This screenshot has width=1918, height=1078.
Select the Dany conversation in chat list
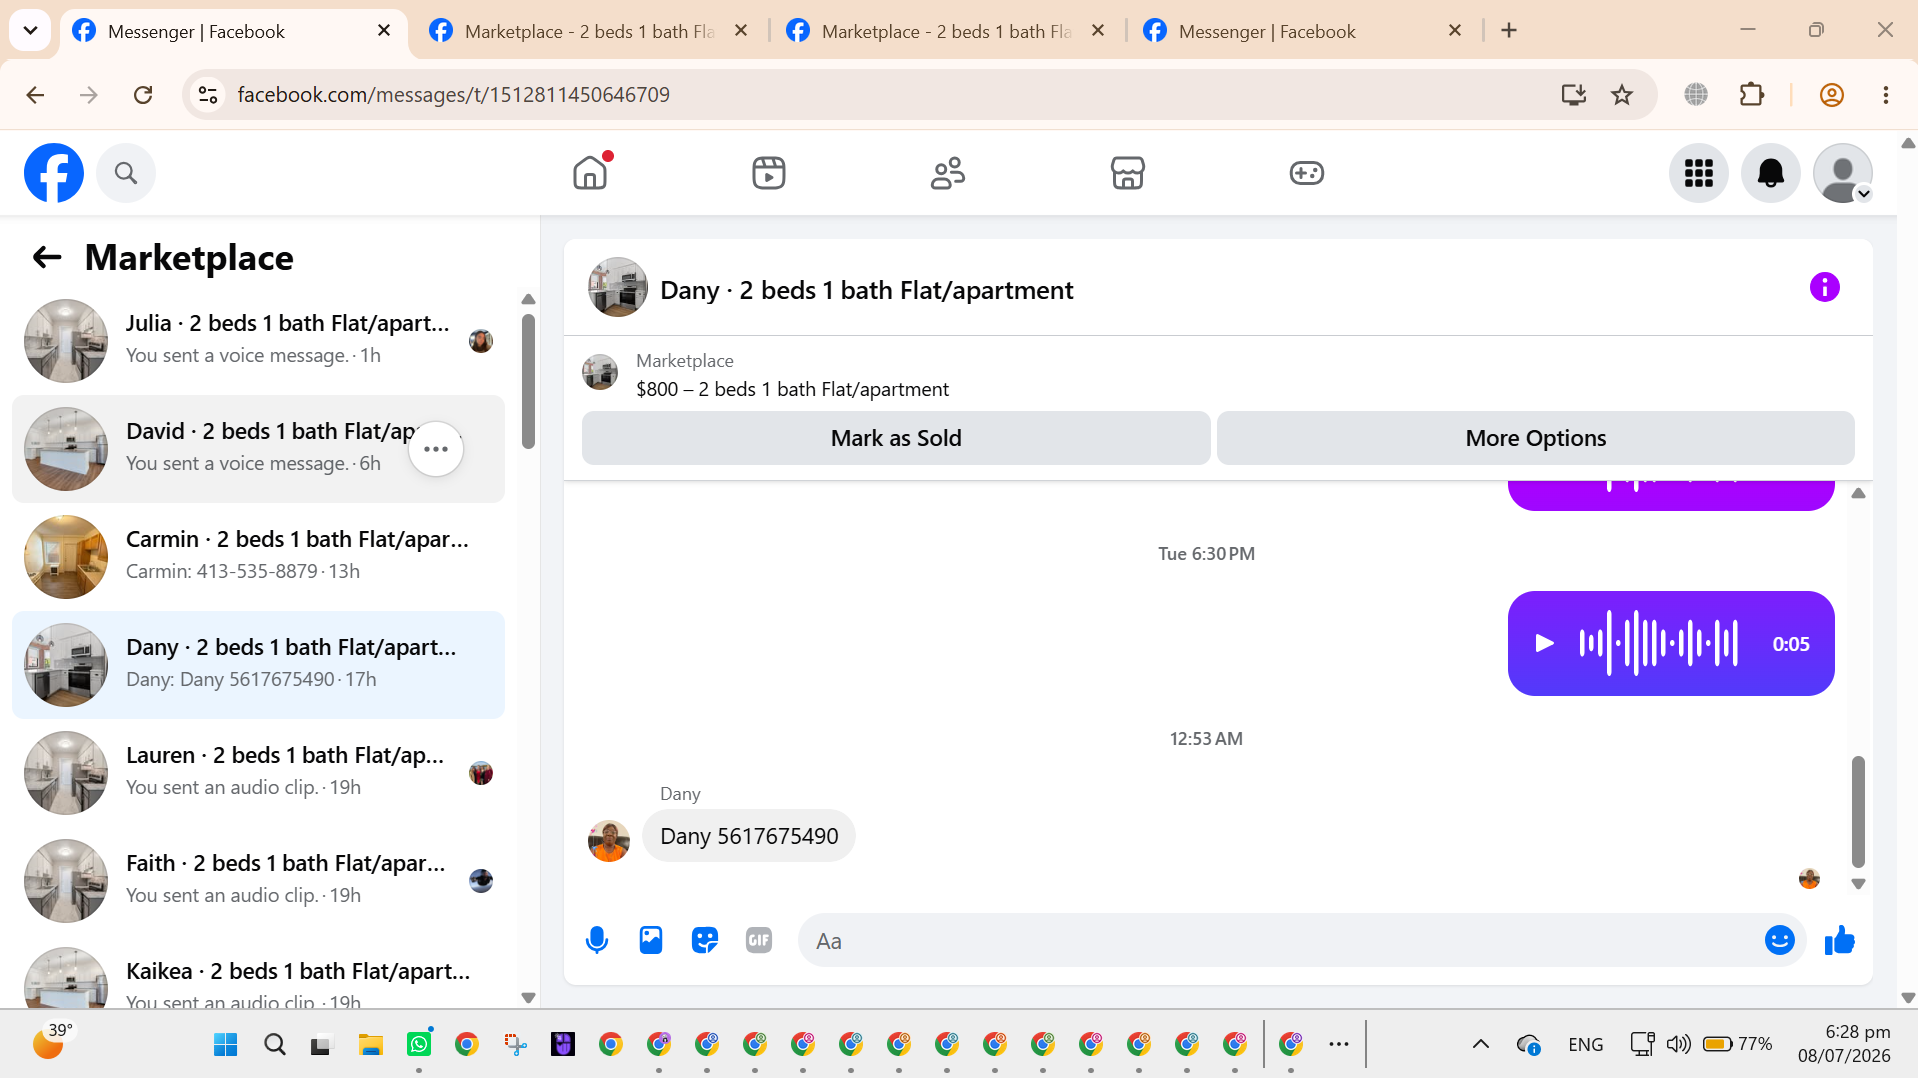coord(258,664)
